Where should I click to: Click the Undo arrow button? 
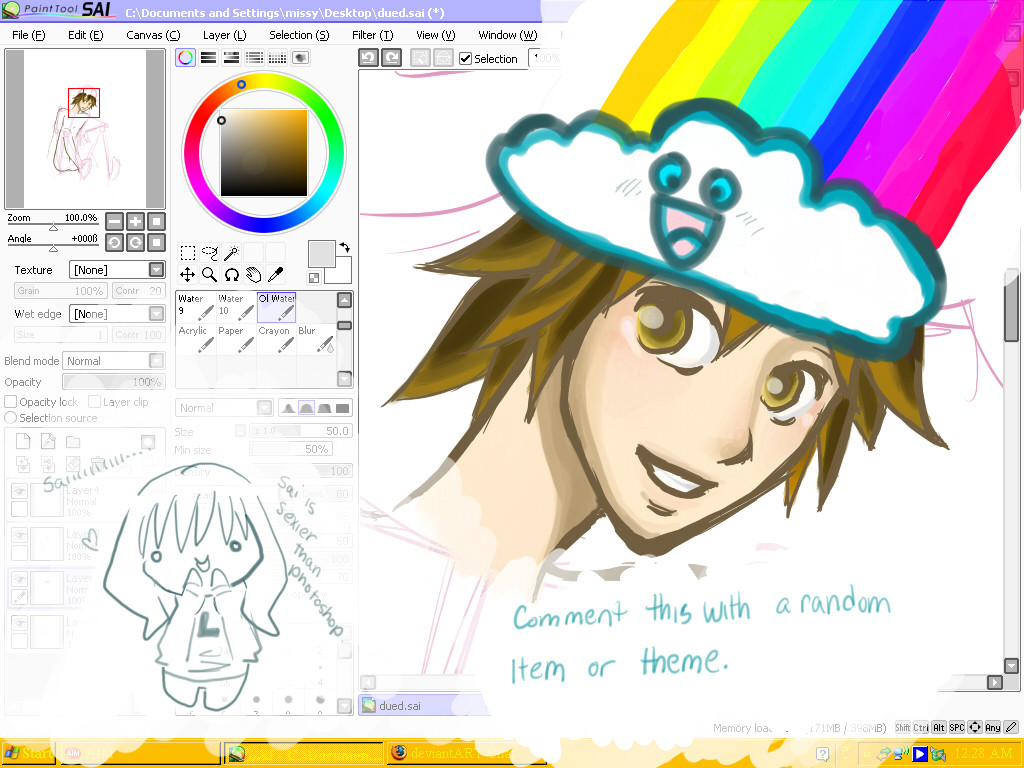[x=369, y=57]
